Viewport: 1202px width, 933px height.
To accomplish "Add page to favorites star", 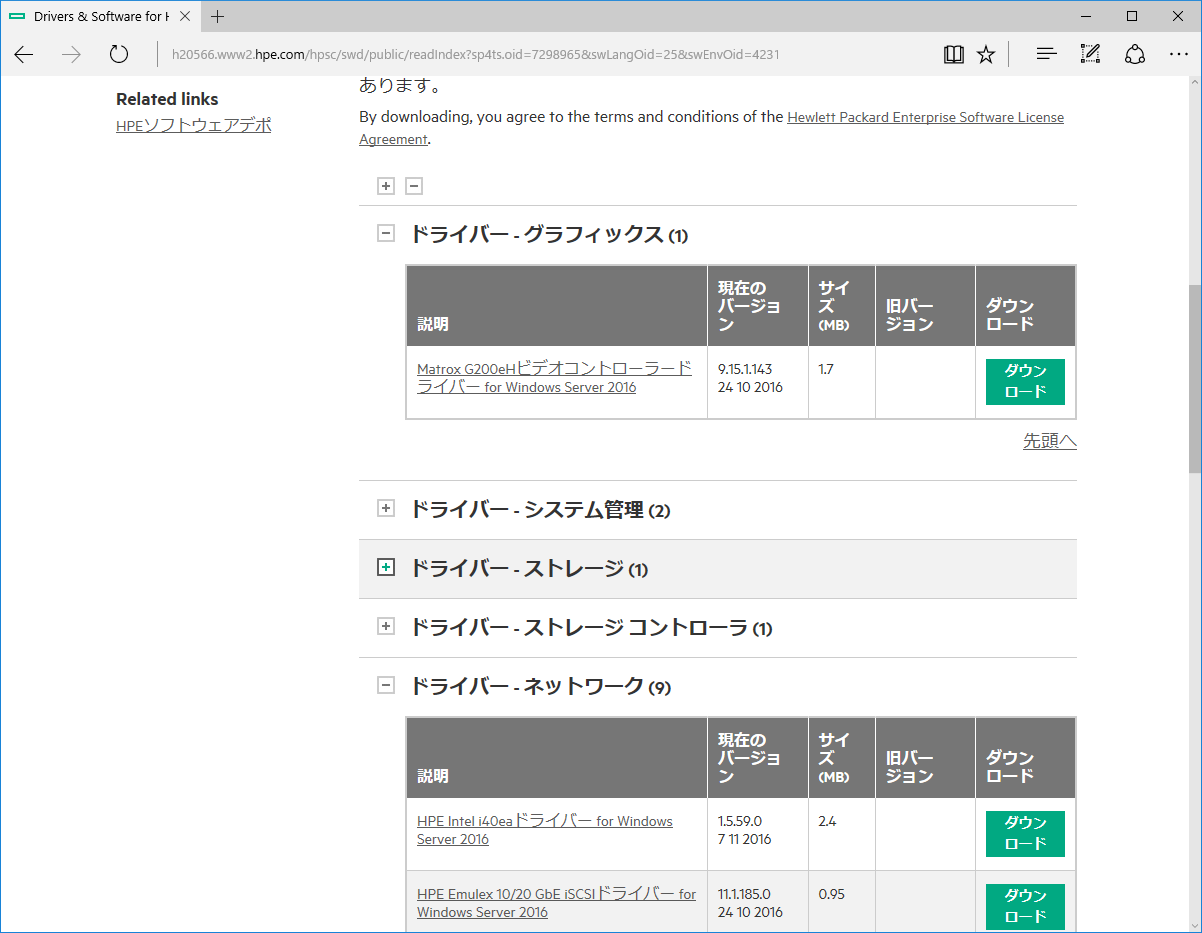I will [986, 54].
